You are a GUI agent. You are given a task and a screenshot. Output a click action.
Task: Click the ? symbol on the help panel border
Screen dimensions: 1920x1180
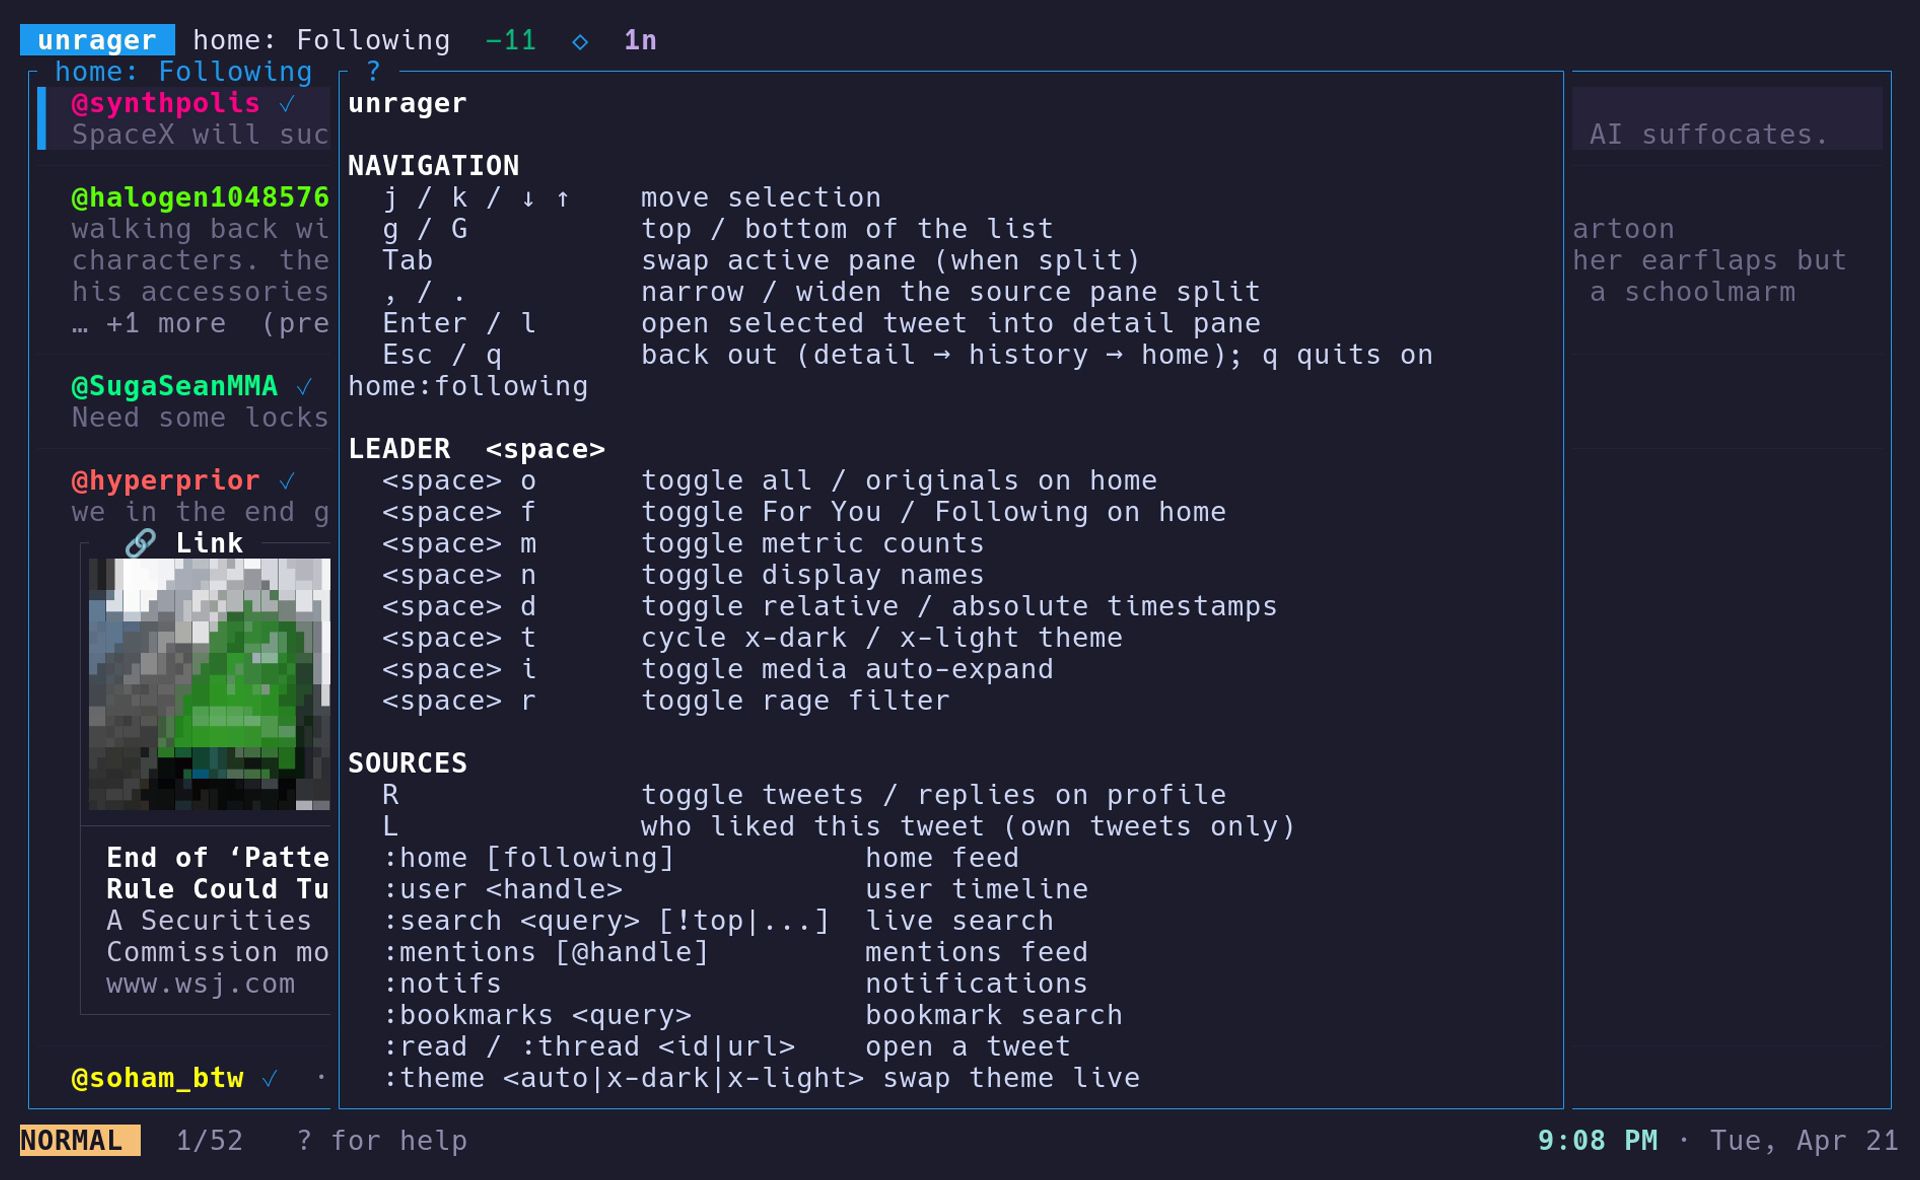(374, 71)
